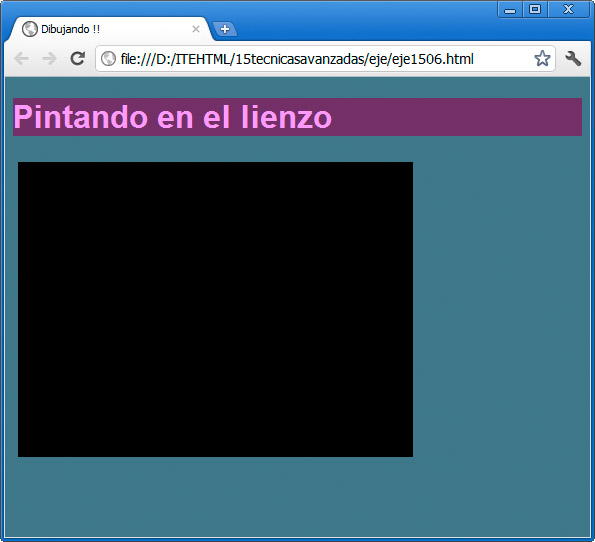Click the globe icon in address bar
This screenshot has width=595, height=542.
(x=108, y=59)
